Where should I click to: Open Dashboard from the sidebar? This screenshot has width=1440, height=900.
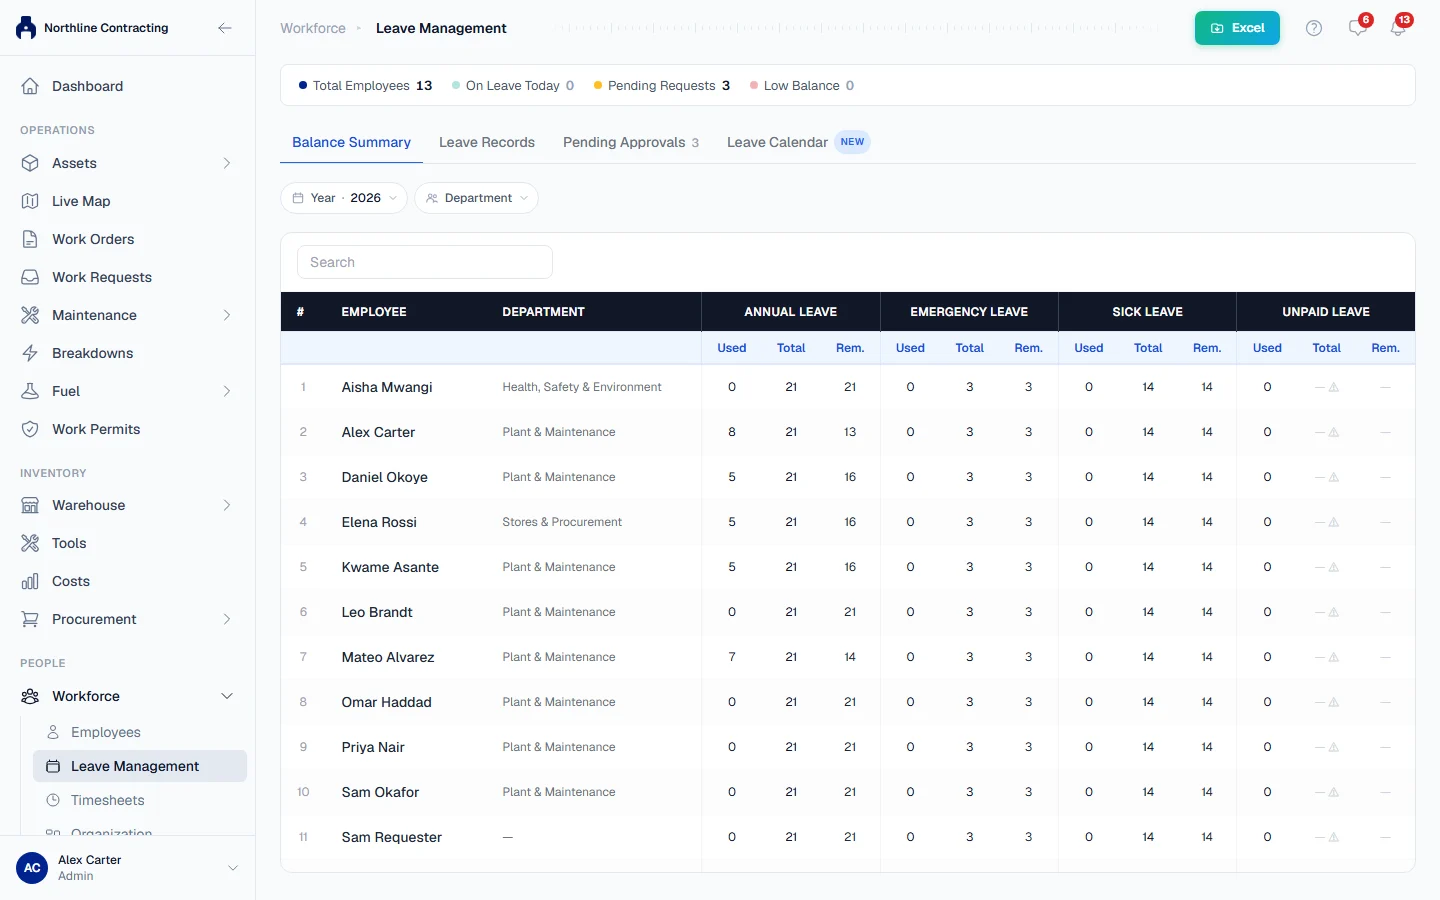tap(128, 86)
